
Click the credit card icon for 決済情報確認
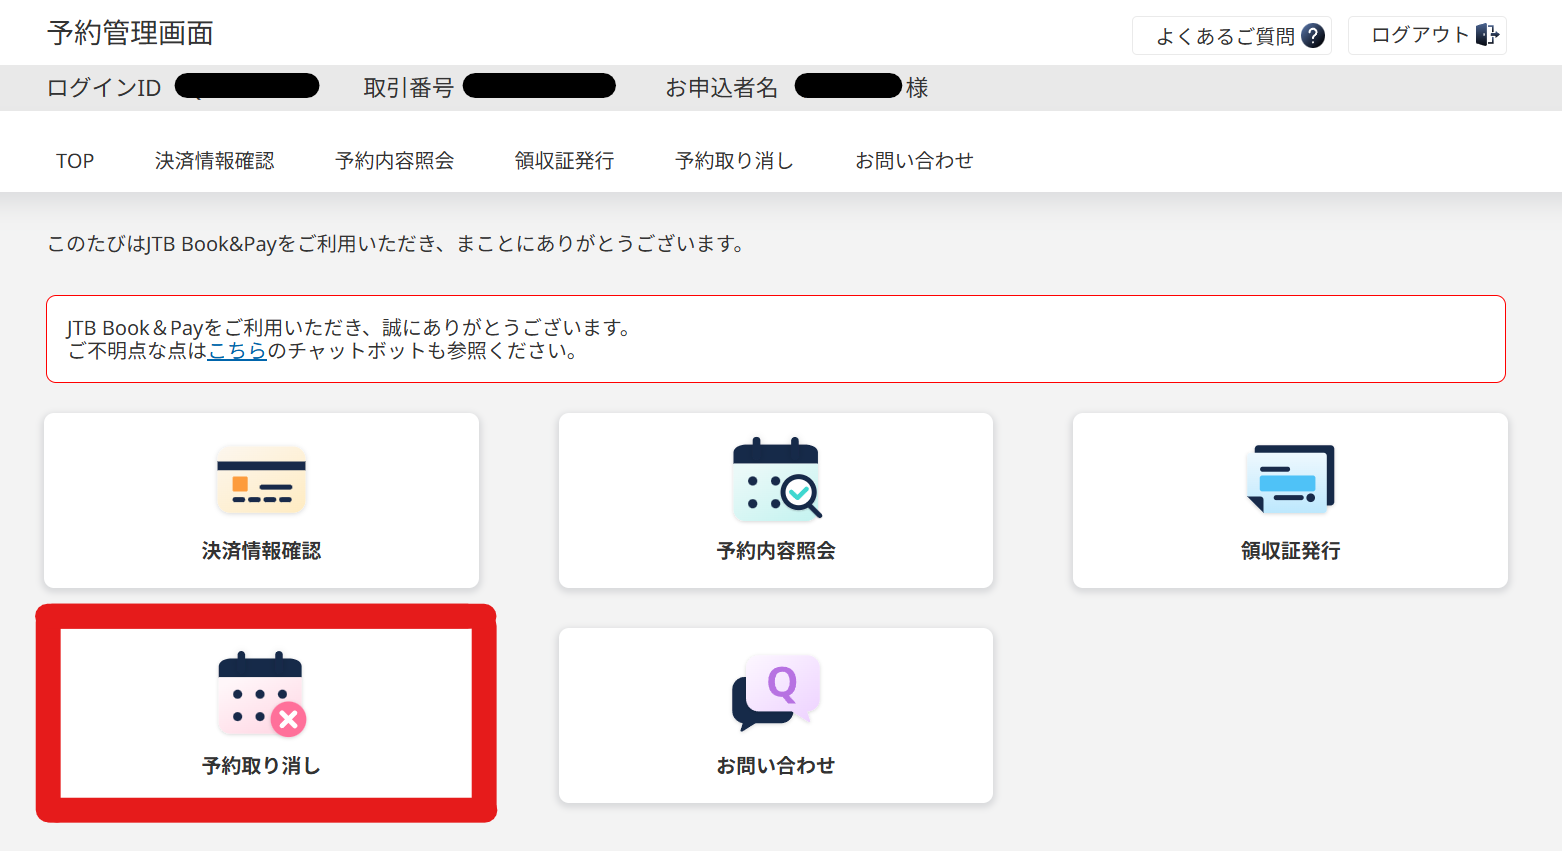pyautogui.click(x=261, y=480)
